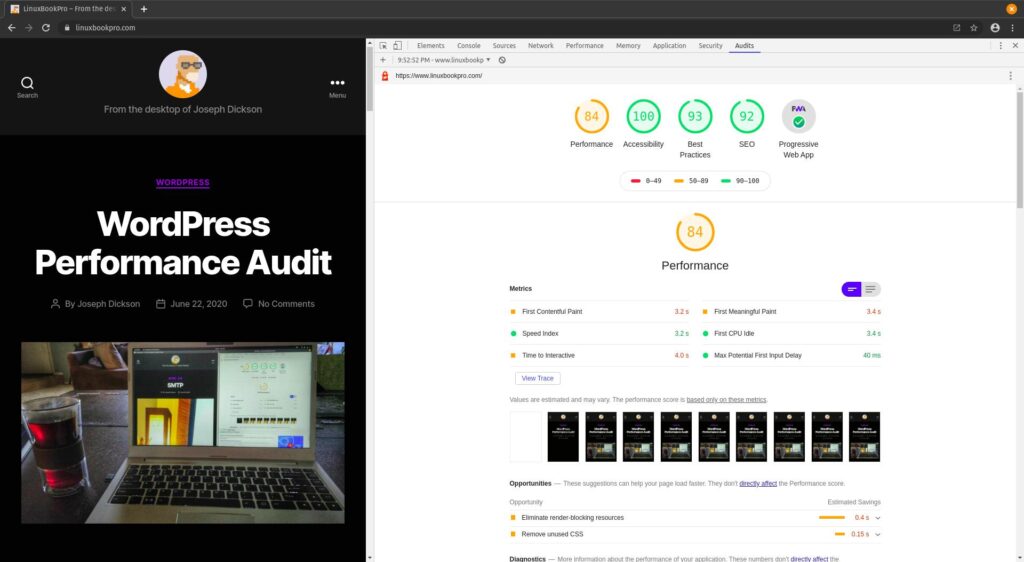This screenshot has width=1024, height=562.
Task: Click the Joseph Dickson avatar logo
Action: [x=183, y=74]
